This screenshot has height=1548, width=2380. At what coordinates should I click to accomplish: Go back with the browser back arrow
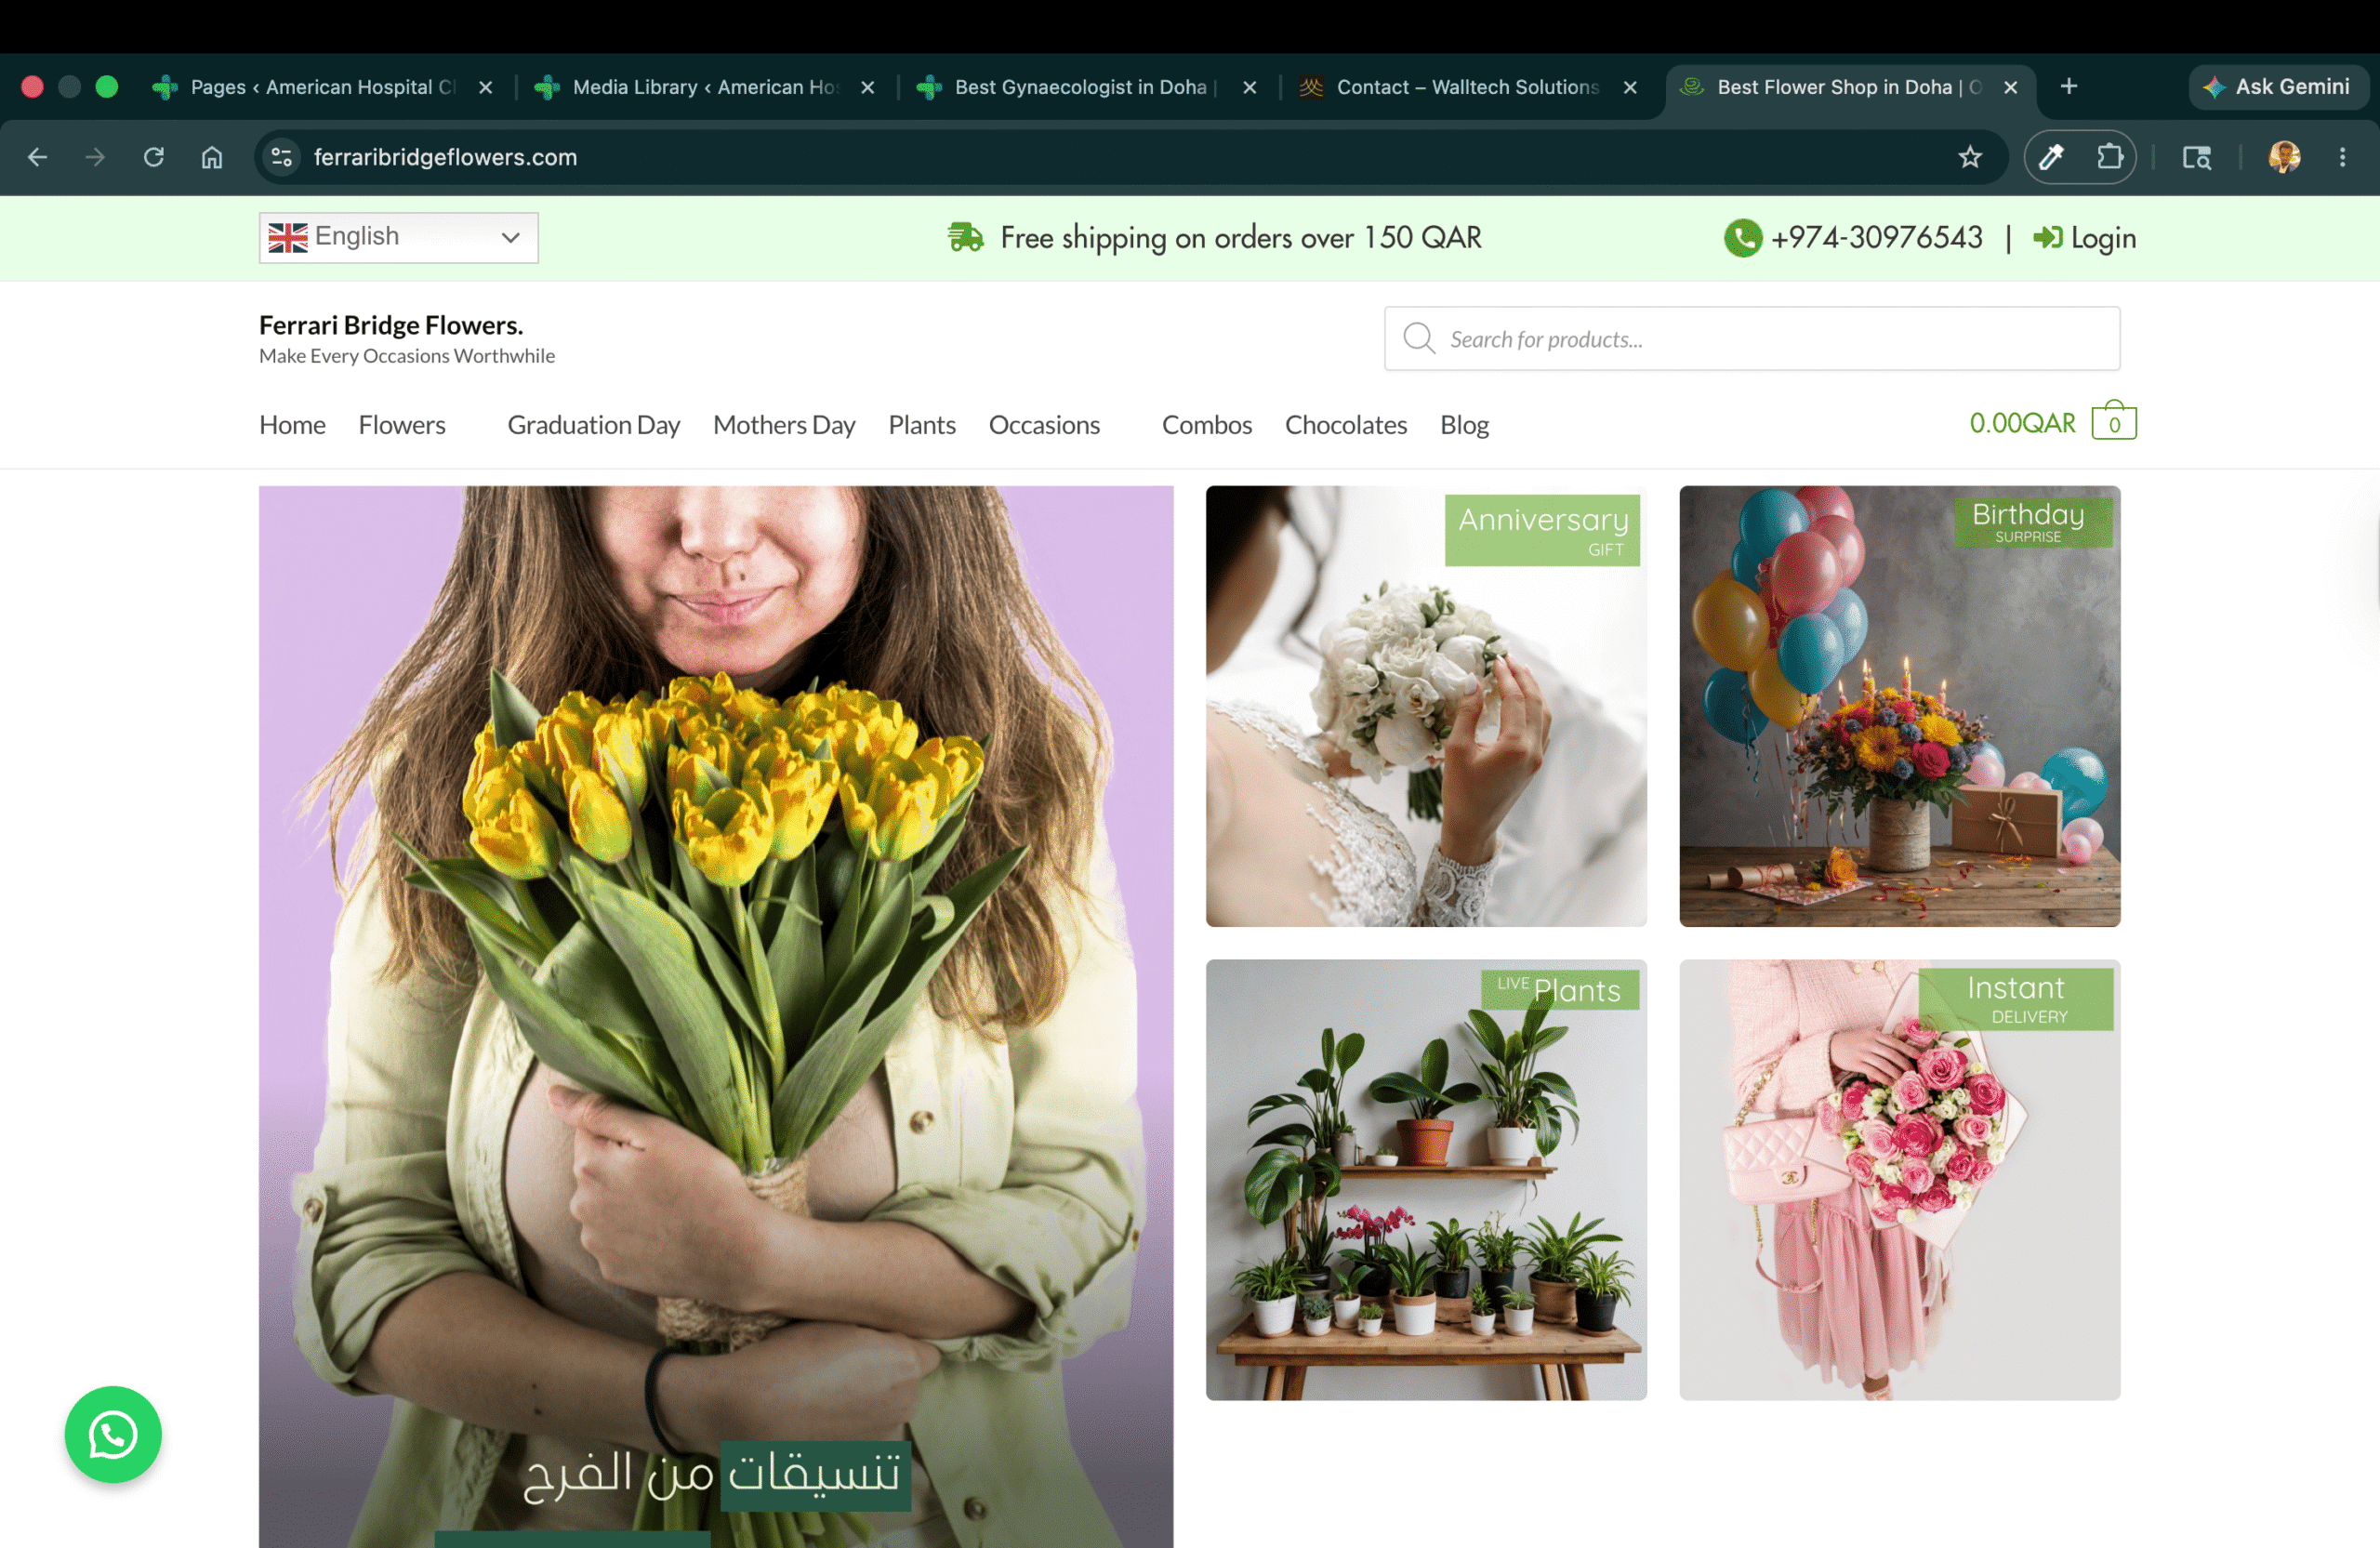[x=37, y=157]
